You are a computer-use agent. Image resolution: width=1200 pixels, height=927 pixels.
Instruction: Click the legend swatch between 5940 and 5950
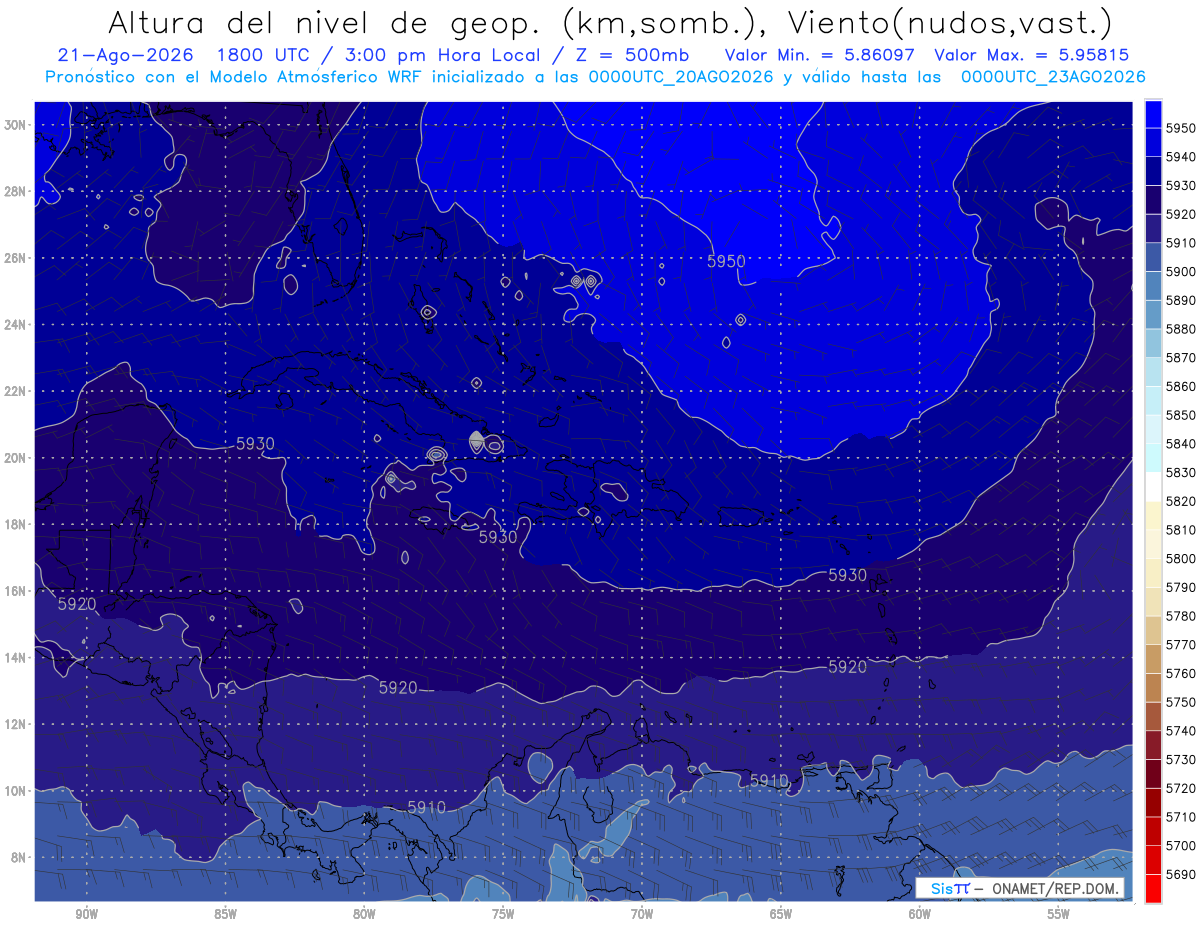point(1153,142)
